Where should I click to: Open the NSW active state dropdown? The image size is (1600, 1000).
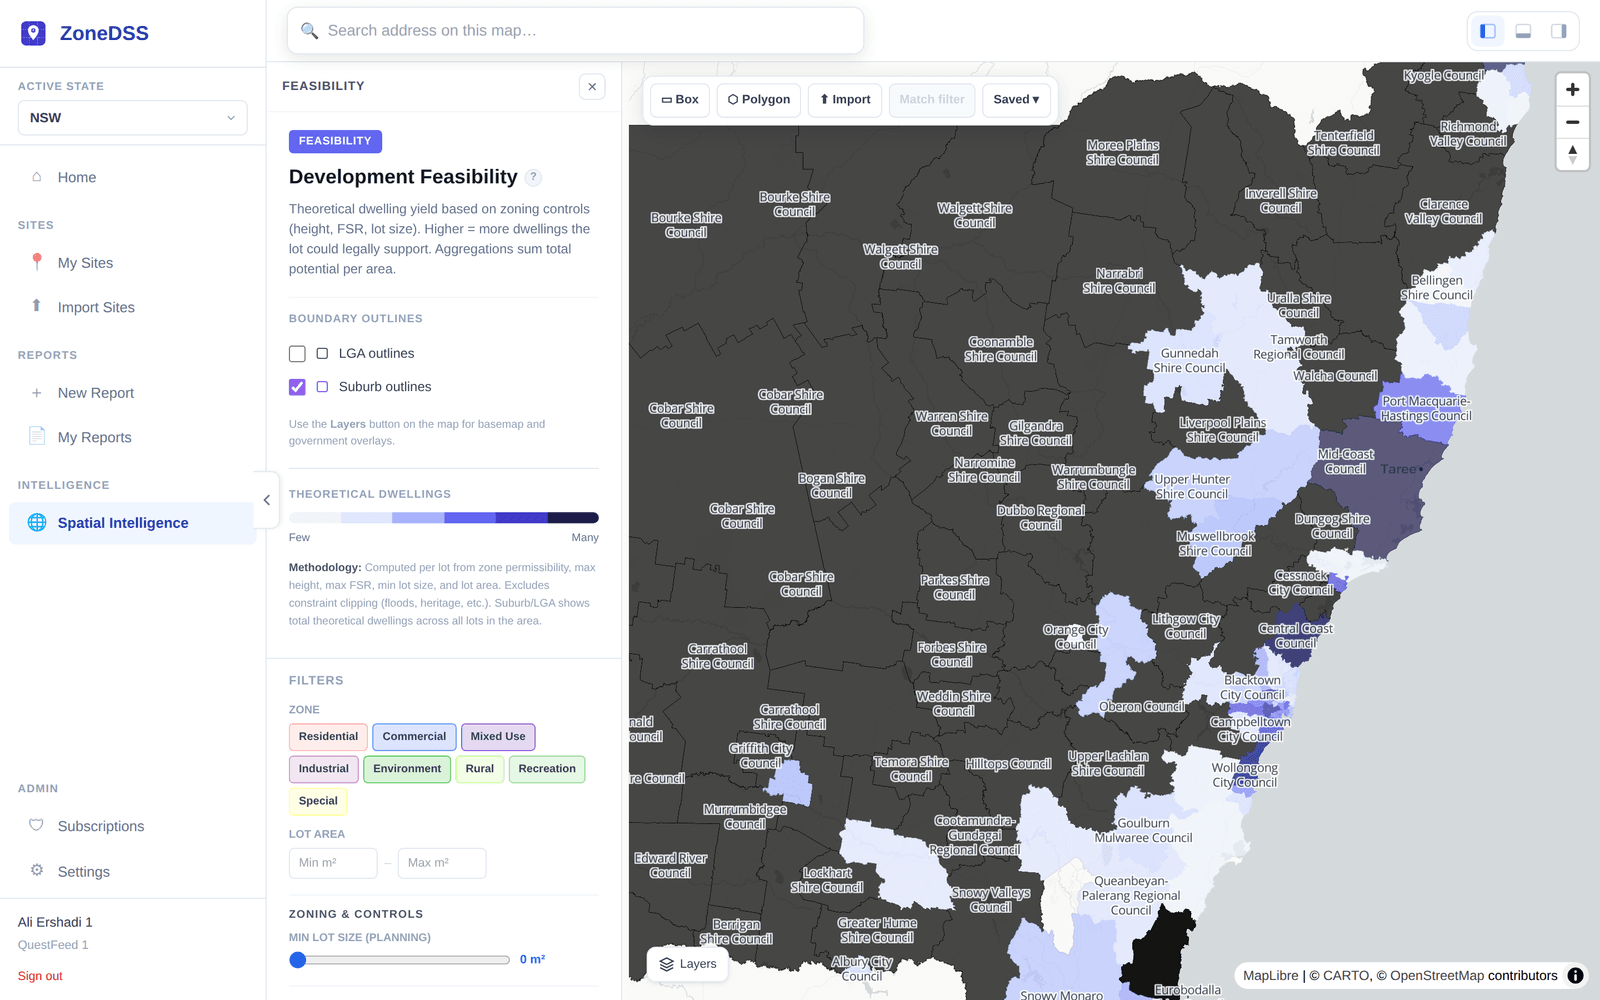133,118
